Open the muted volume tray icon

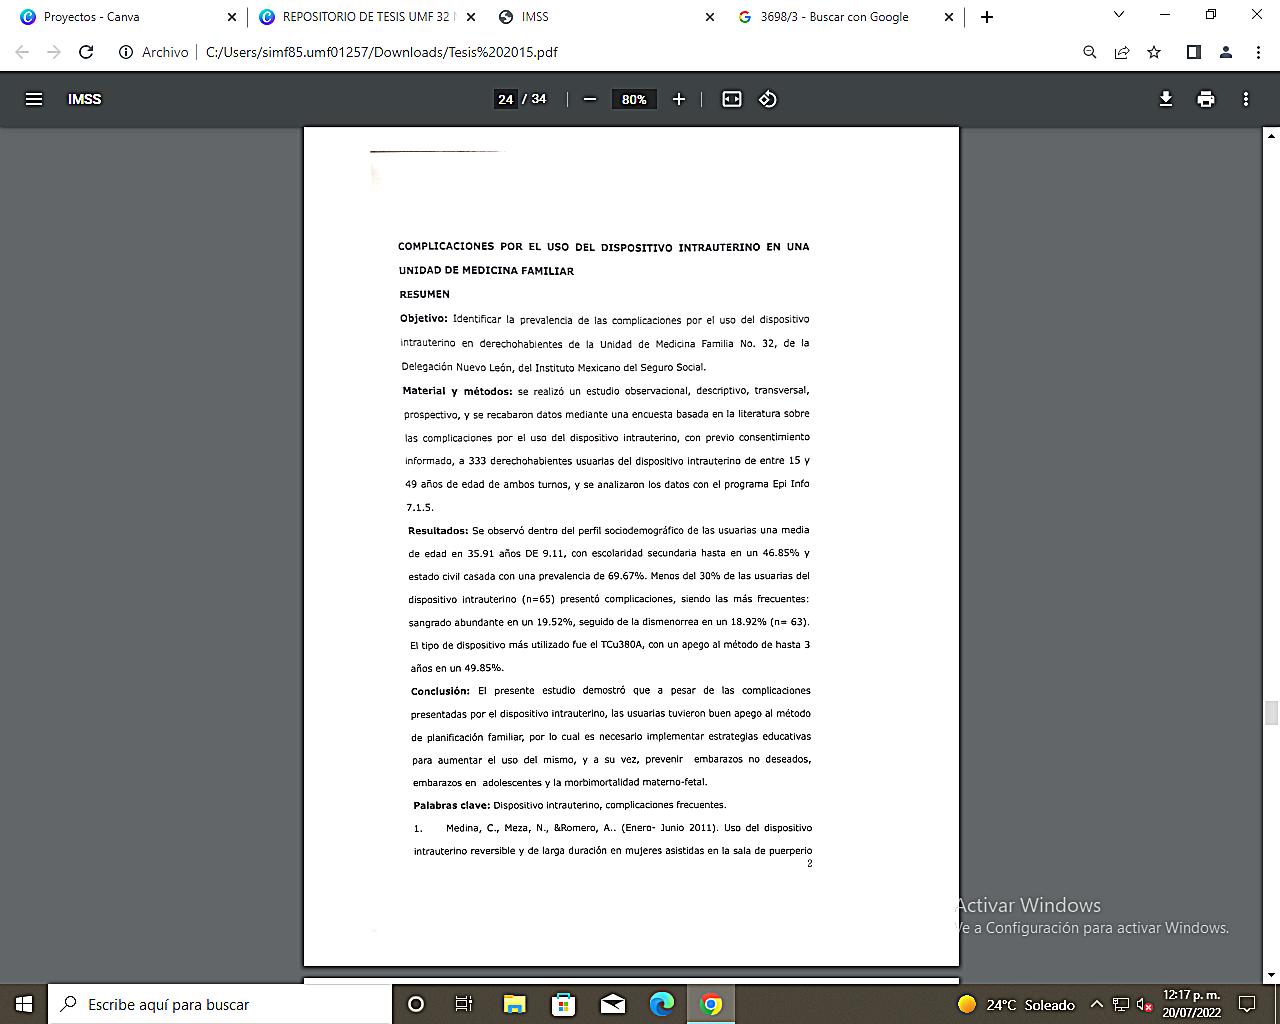pyautogui.click(x=1145, y=1004)
